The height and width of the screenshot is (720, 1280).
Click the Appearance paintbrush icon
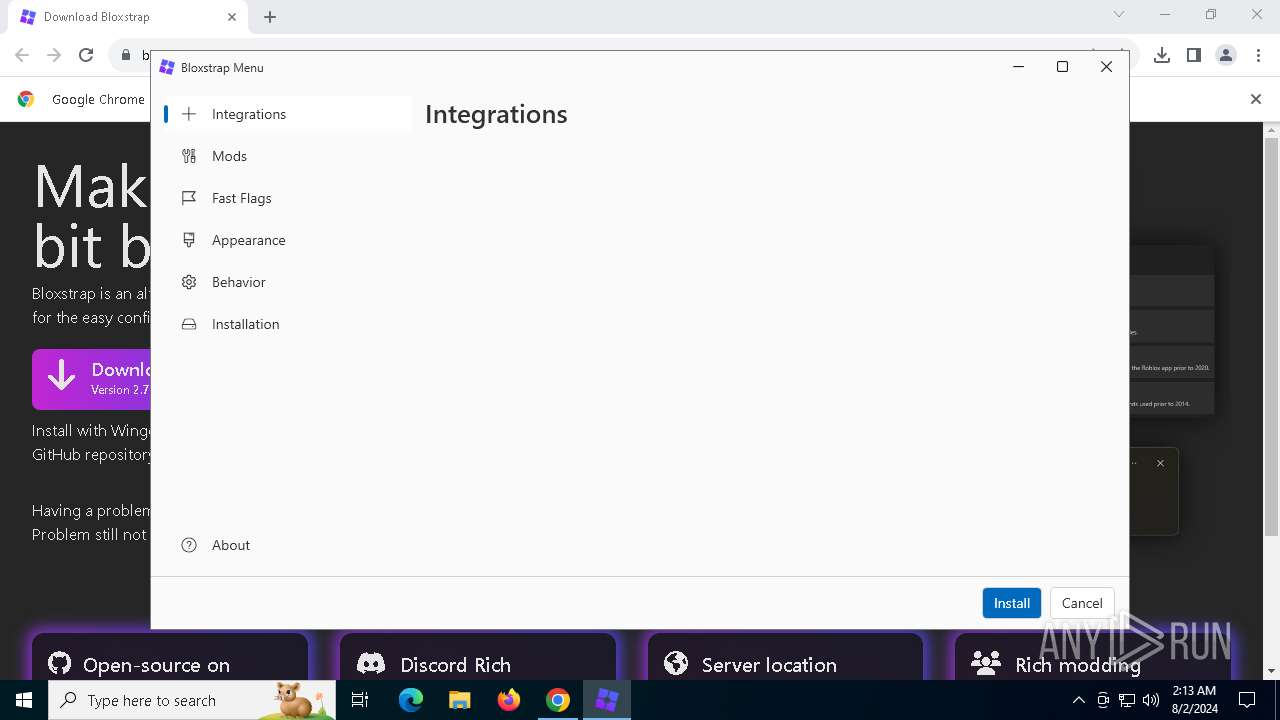[189, 240]
